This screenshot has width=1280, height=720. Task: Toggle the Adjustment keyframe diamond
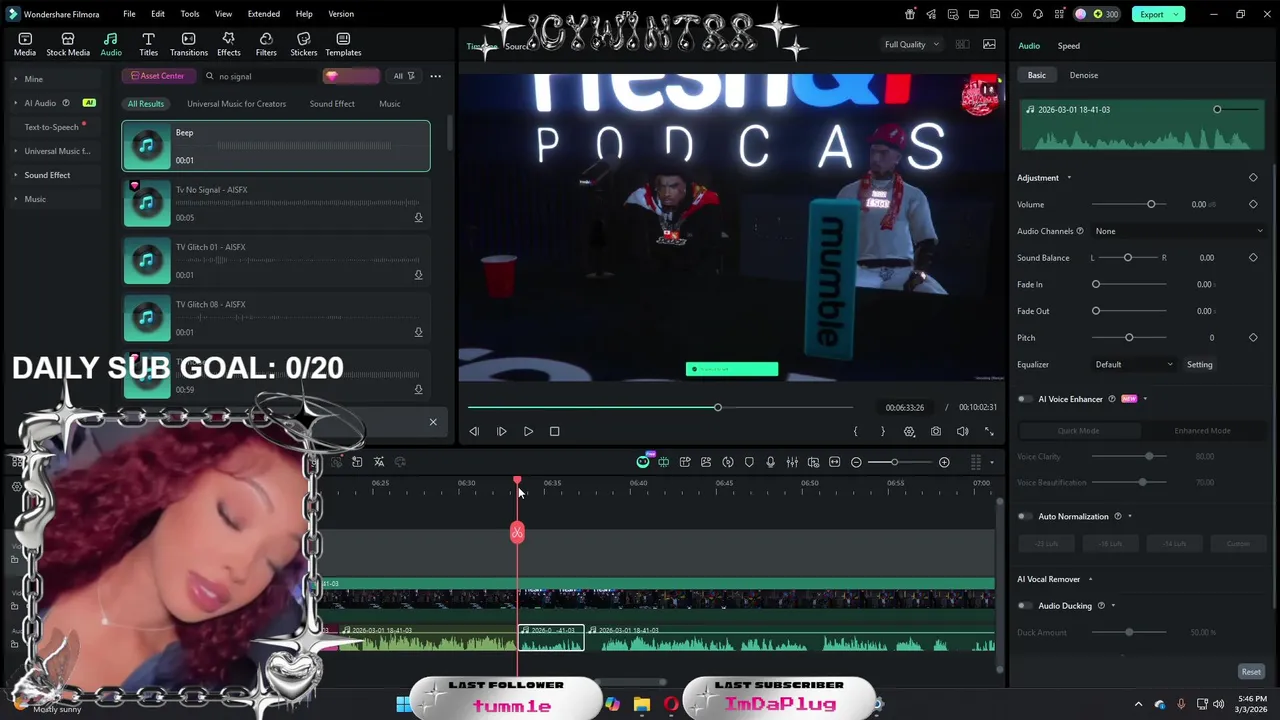[x=1253, y=178]
